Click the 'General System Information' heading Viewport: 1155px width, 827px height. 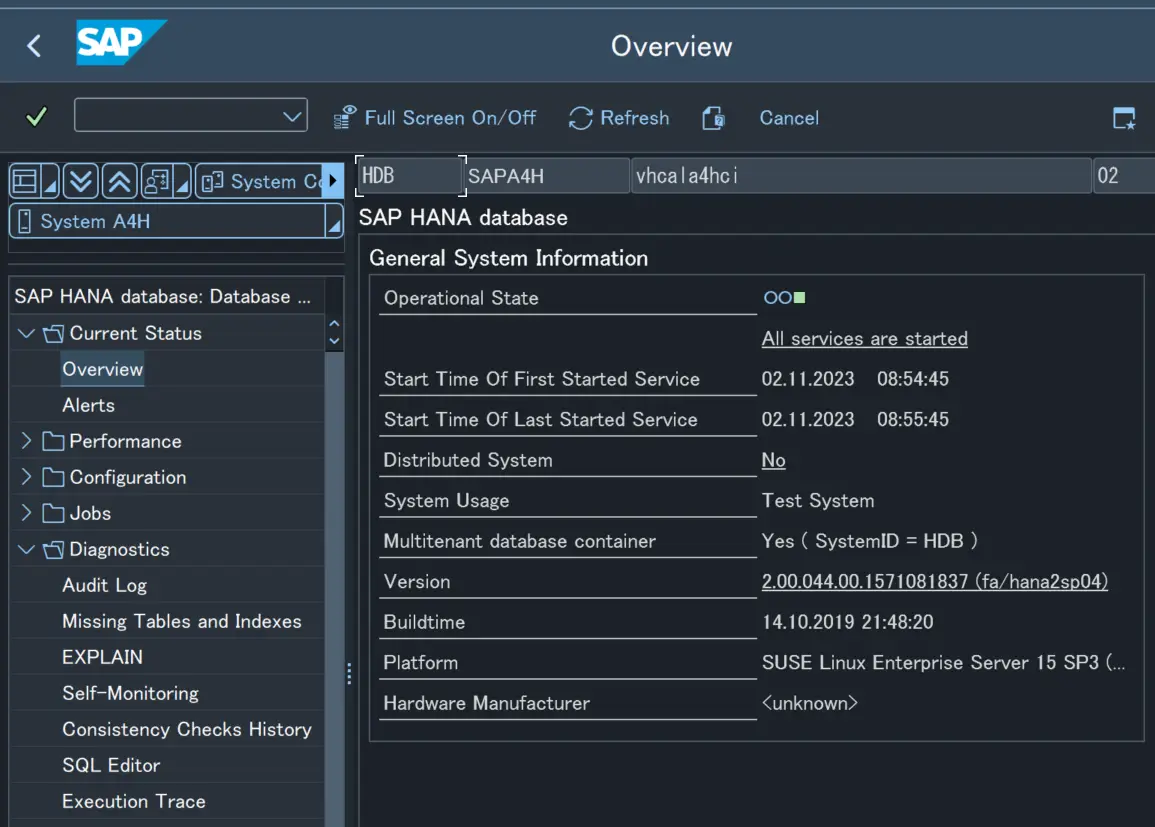[508, 258]
